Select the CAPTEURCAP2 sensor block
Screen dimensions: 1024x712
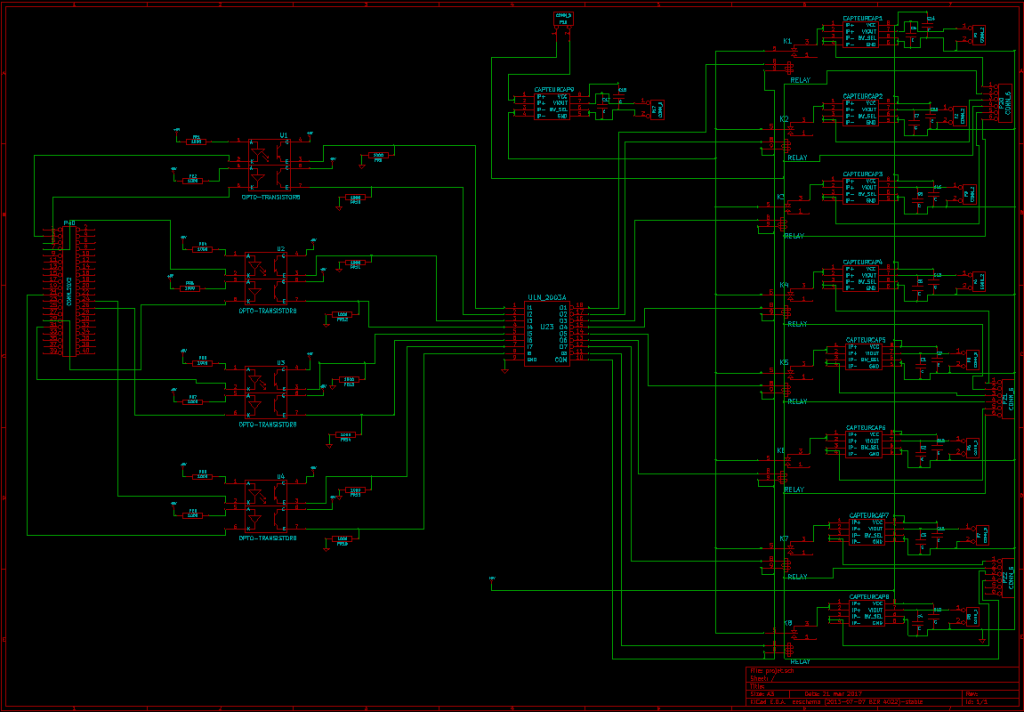pos(861,112)
